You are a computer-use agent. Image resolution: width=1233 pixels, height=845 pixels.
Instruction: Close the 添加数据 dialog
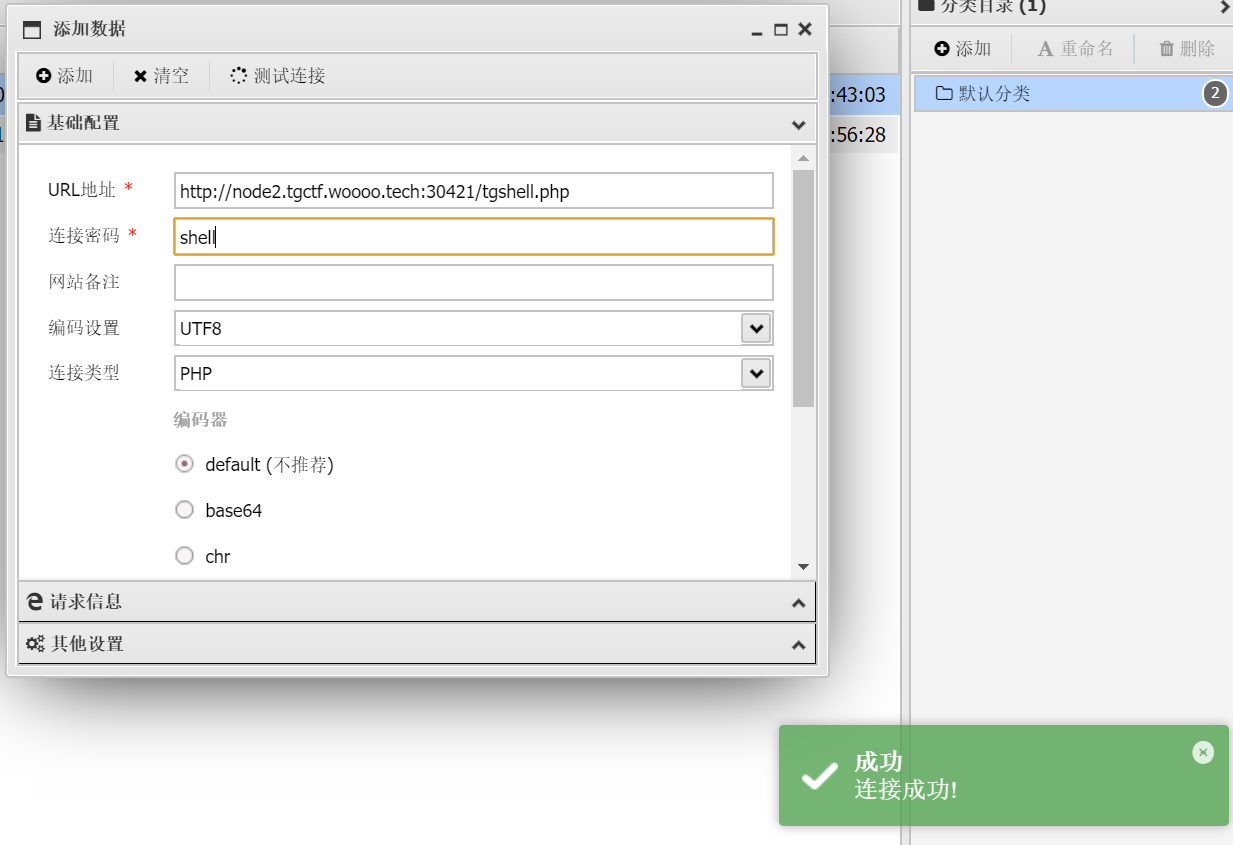pyautogui.click(x=805, y=30)
